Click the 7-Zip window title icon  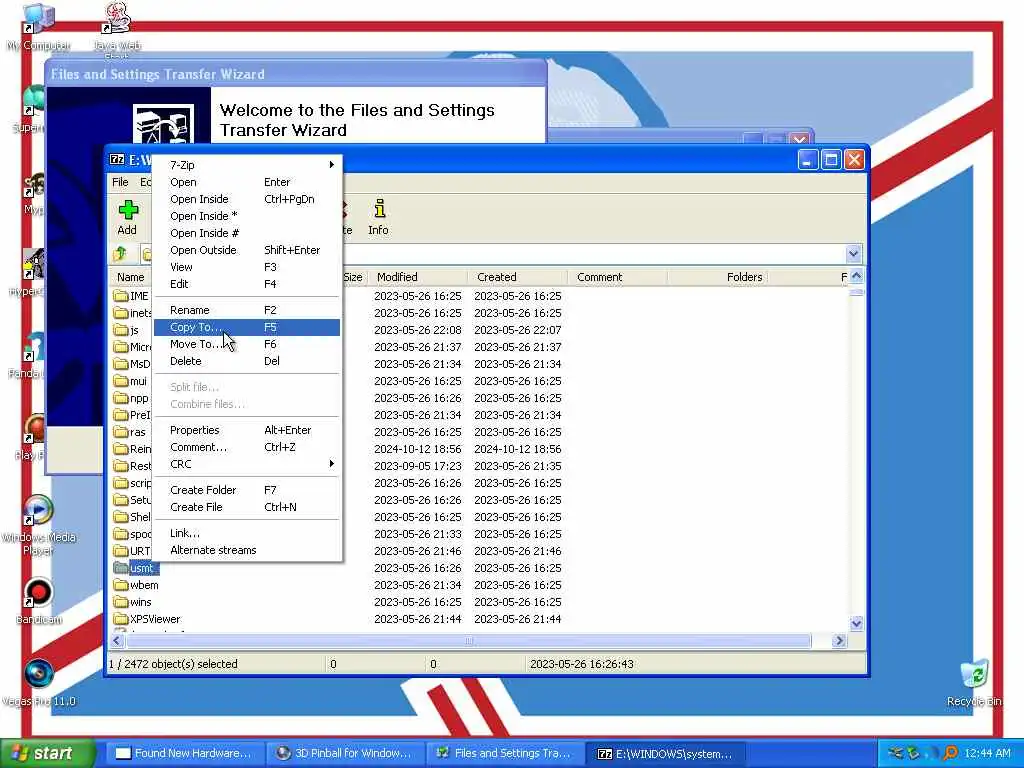(x=117, y=159)
